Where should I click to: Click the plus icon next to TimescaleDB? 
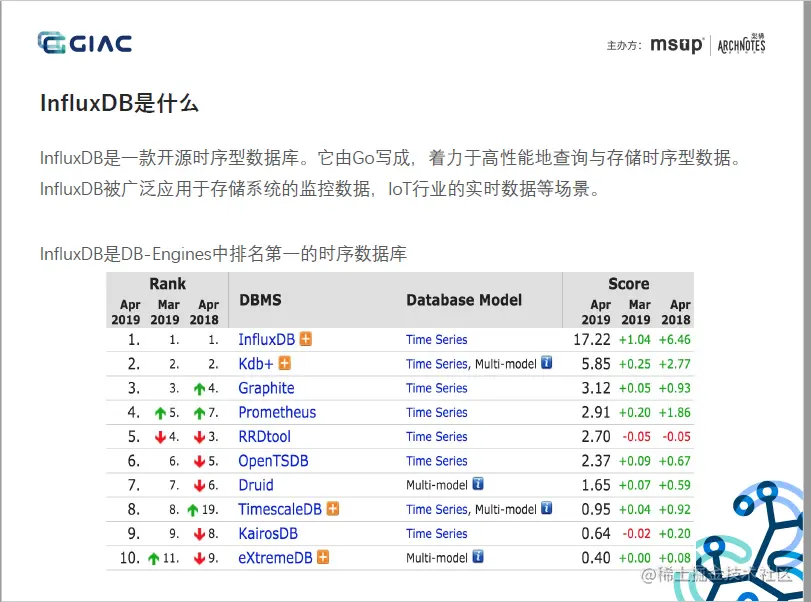(x=333, y=509)
